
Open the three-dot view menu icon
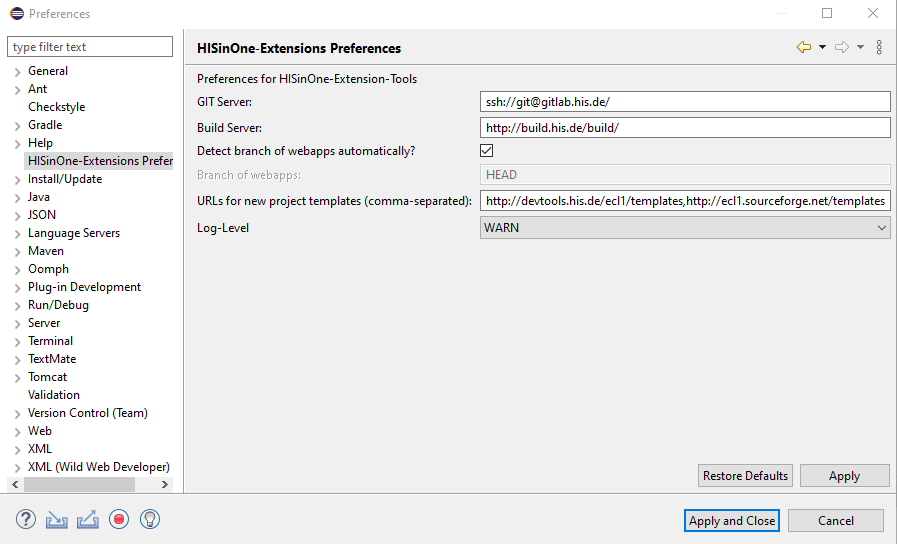(879, 47)
